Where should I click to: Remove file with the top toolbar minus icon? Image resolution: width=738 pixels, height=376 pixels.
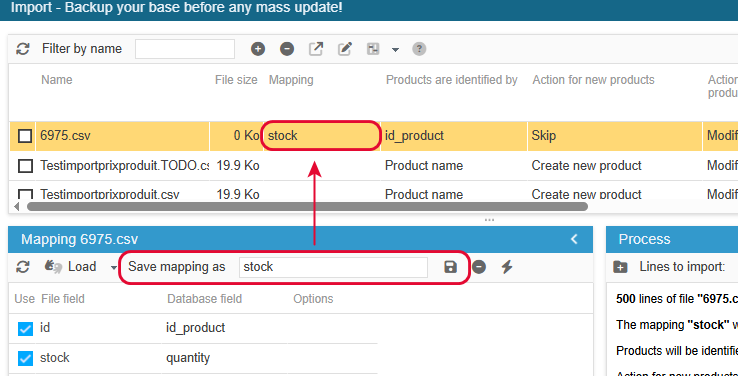tap(287, 49)
